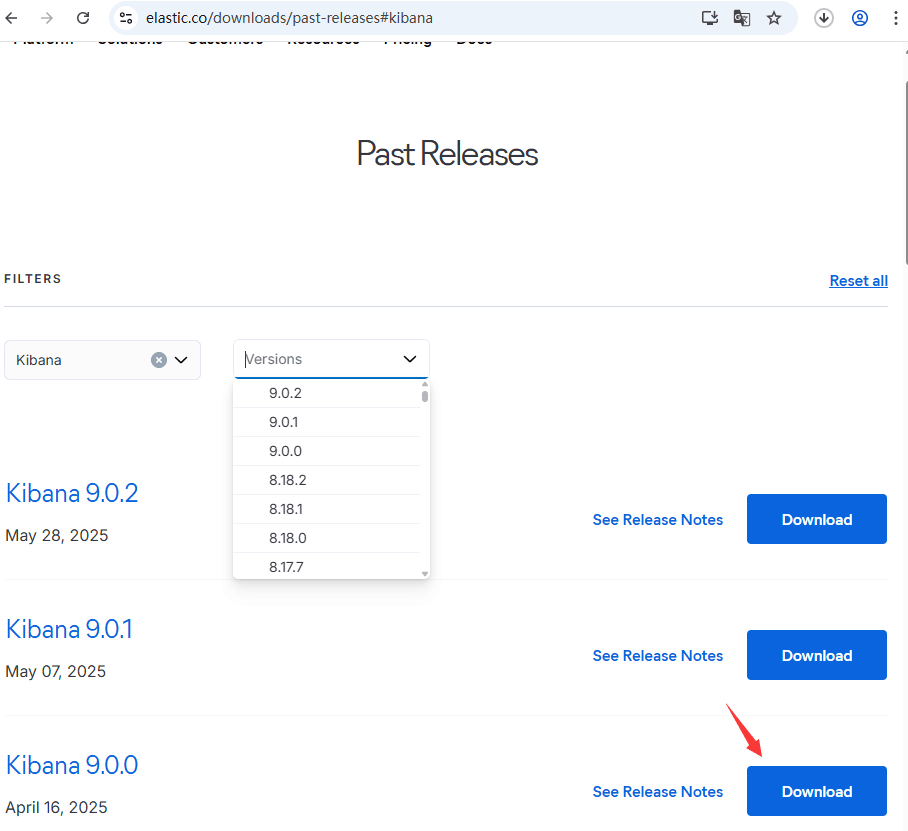Download Kibana 9.0.2
908x831 pixels.
coord(817,519)
